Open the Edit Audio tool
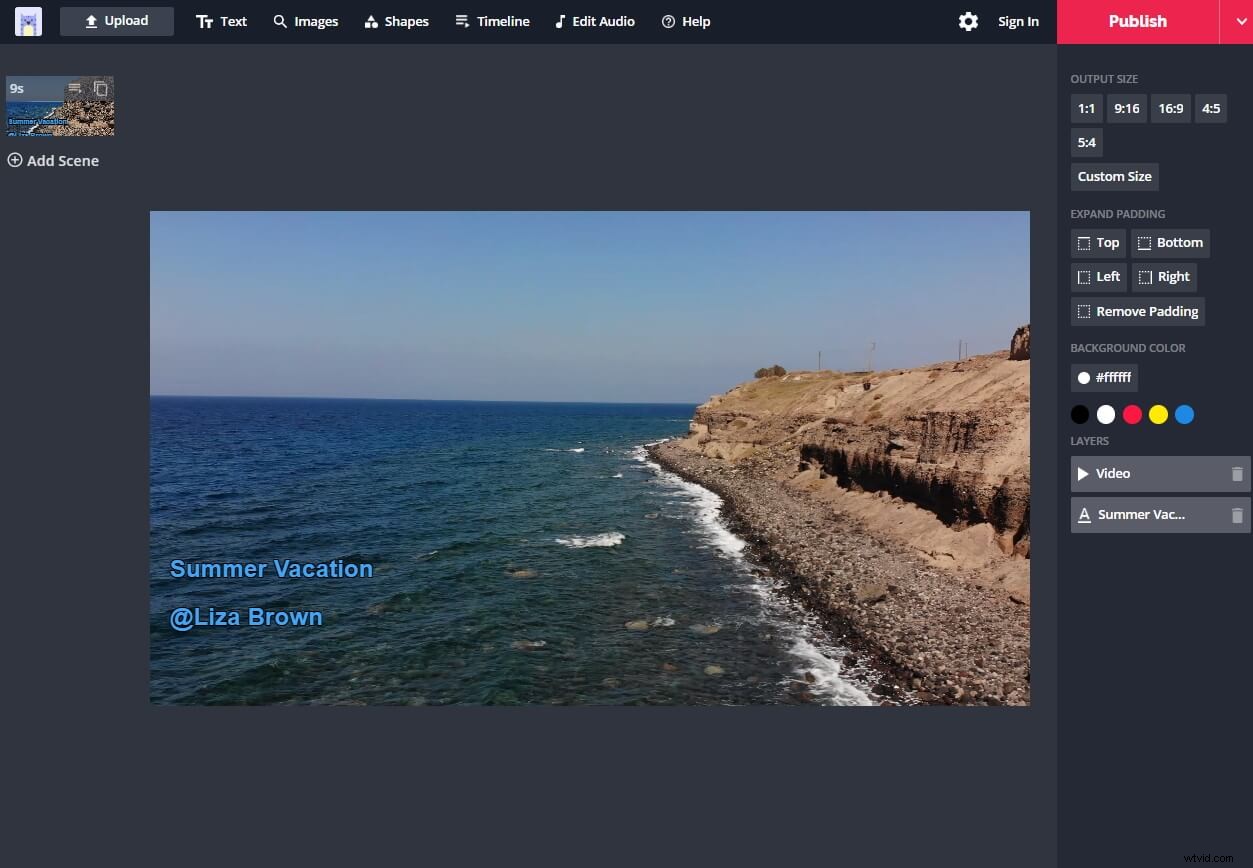 (594, 21)
